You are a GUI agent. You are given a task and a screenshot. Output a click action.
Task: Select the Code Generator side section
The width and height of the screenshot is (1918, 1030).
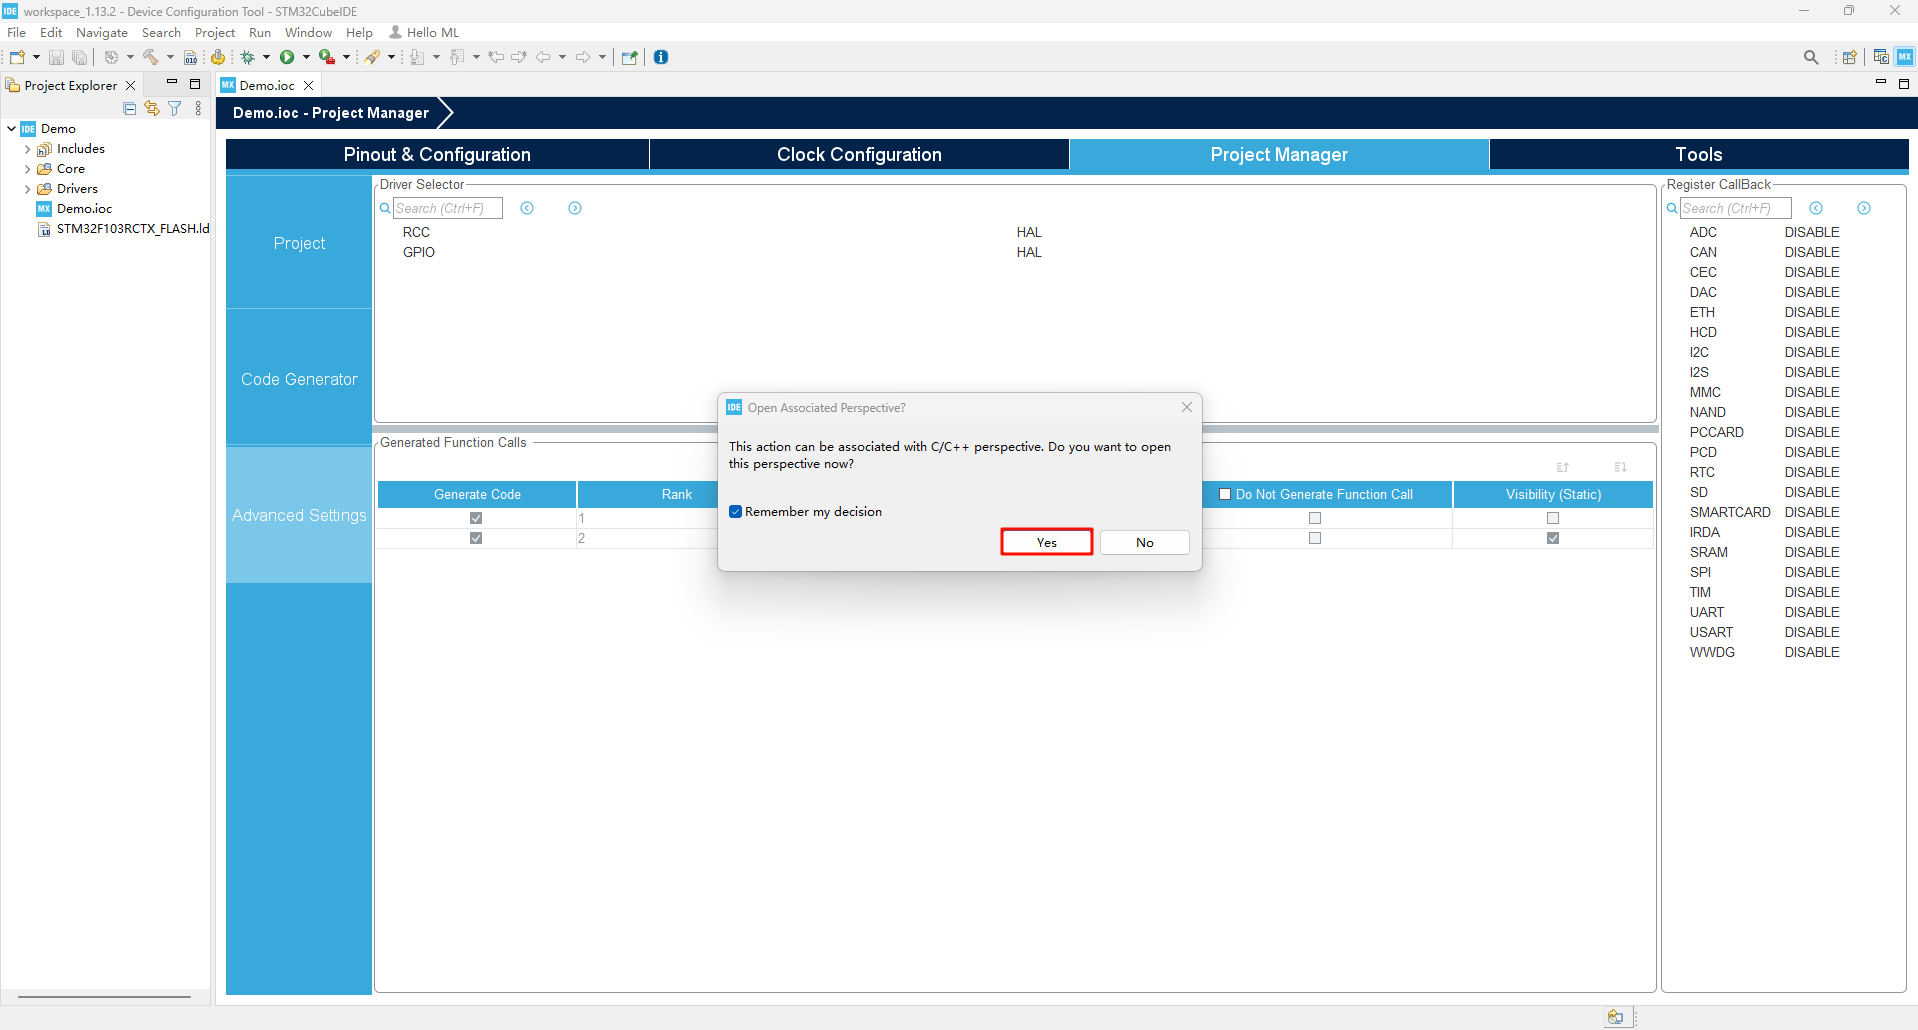click(299, 379)
